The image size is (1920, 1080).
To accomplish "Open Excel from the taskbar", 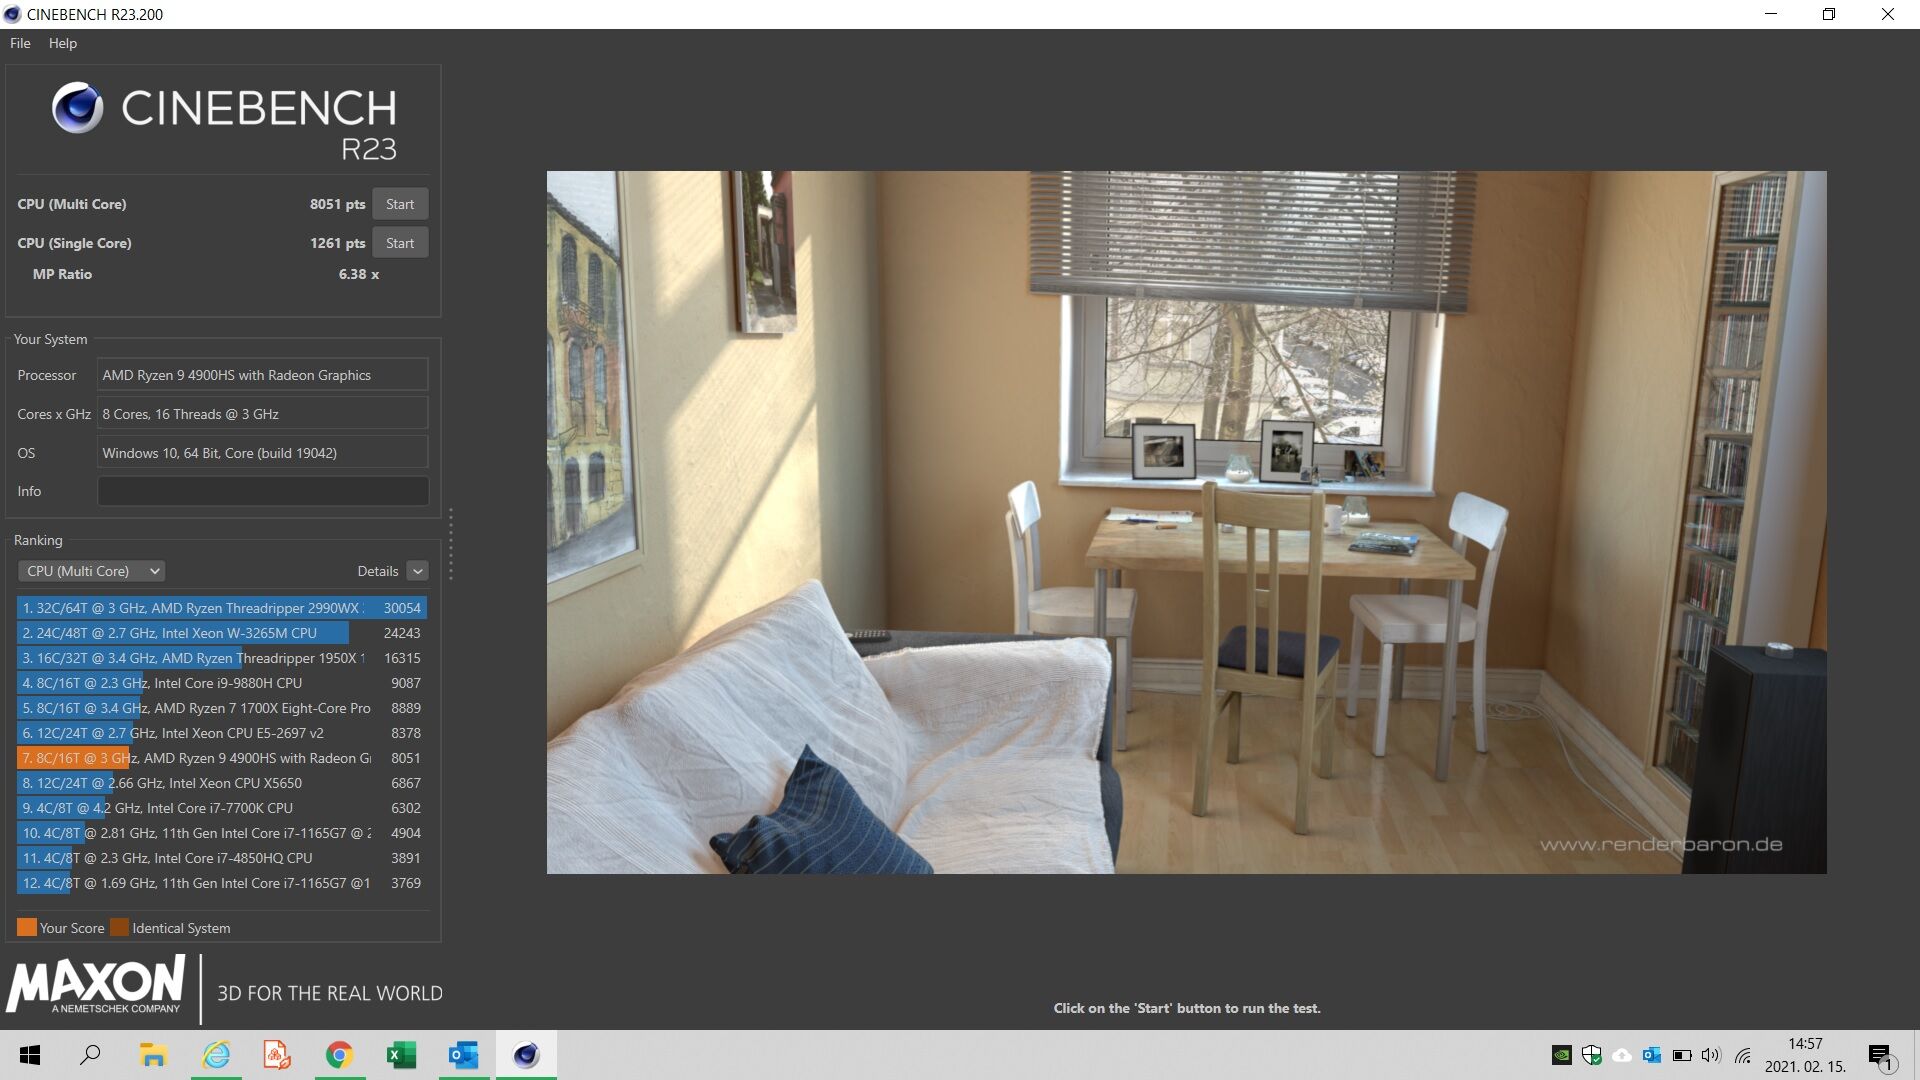I will tap(401, 1055).
